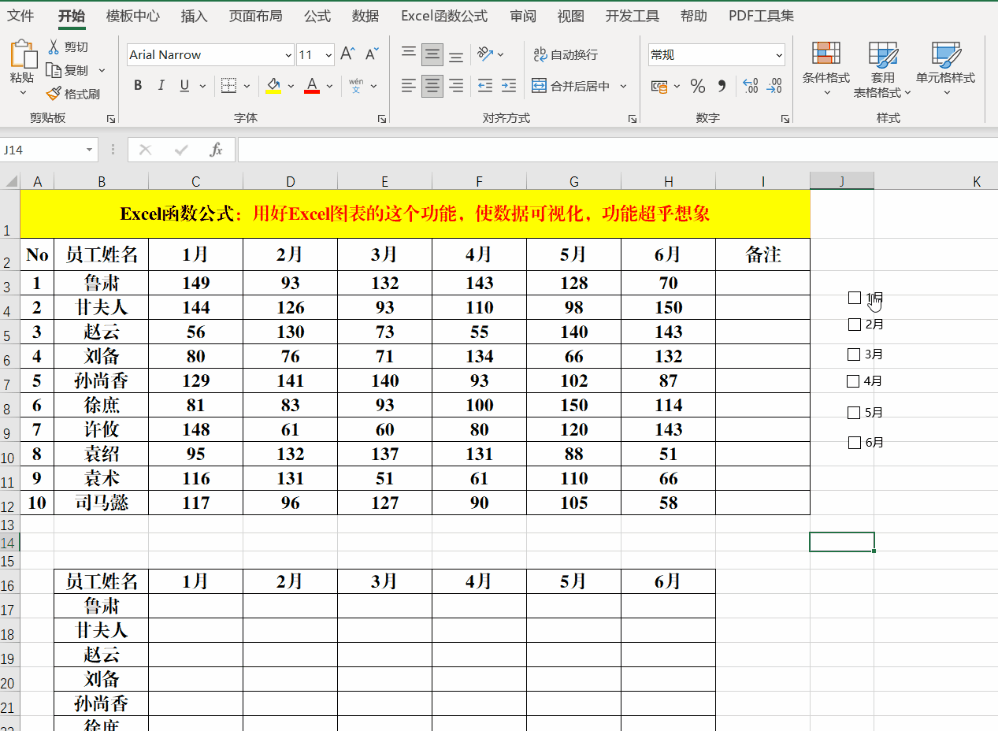Open the Font group dialog launcher

pos(382,119)
